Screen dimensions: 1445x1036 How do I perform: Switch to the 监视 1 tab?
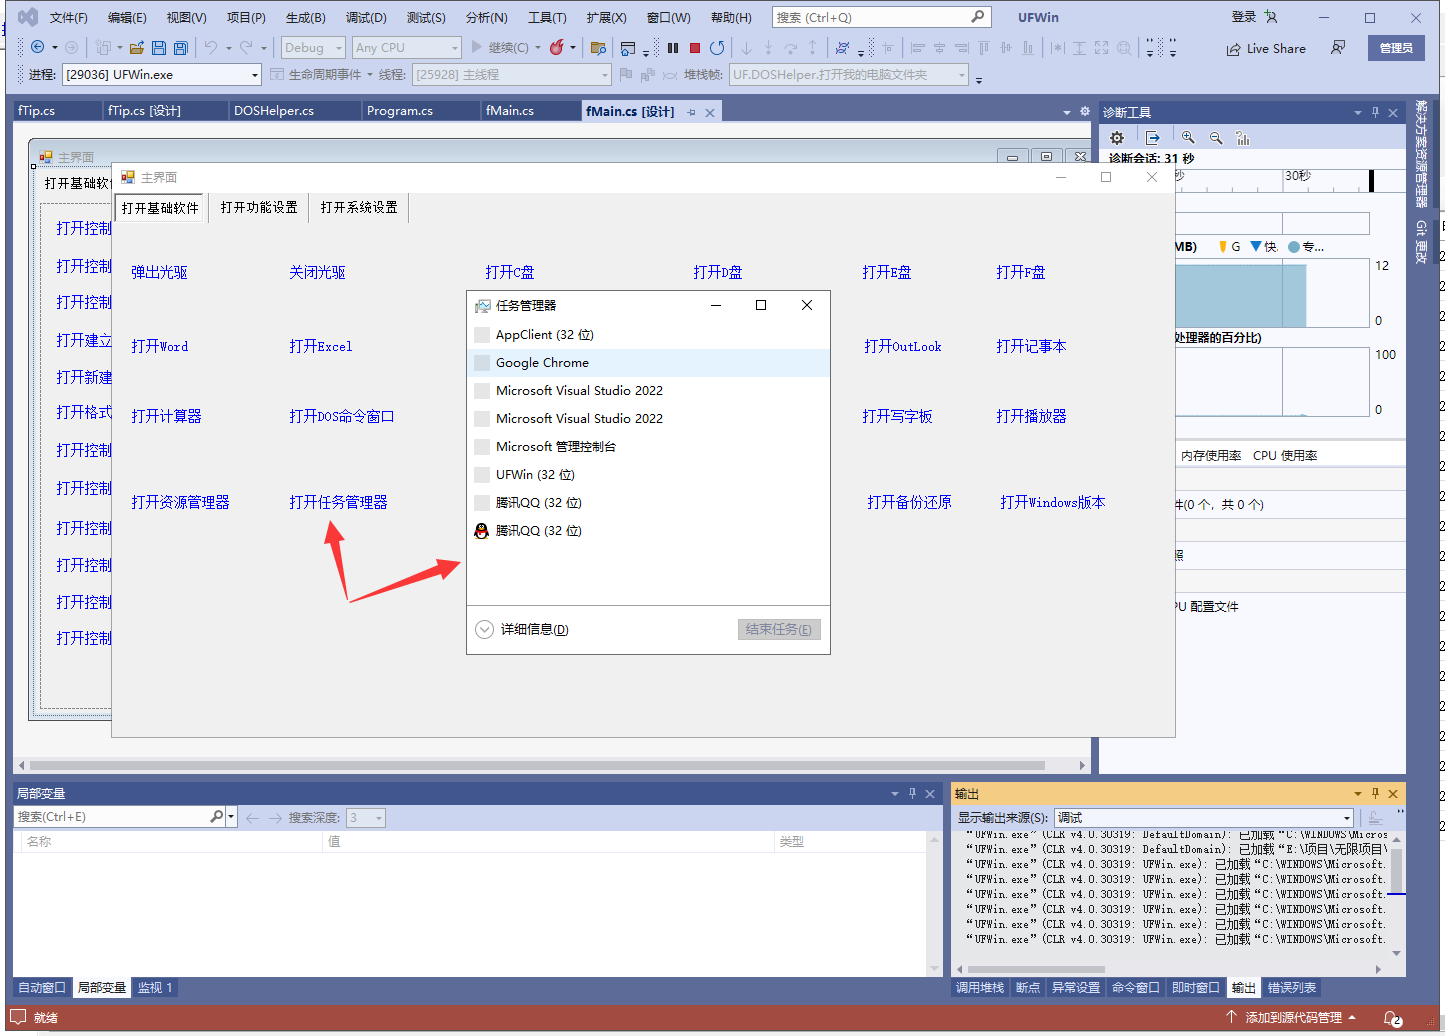pyautogui.click(x=155, y=987)
